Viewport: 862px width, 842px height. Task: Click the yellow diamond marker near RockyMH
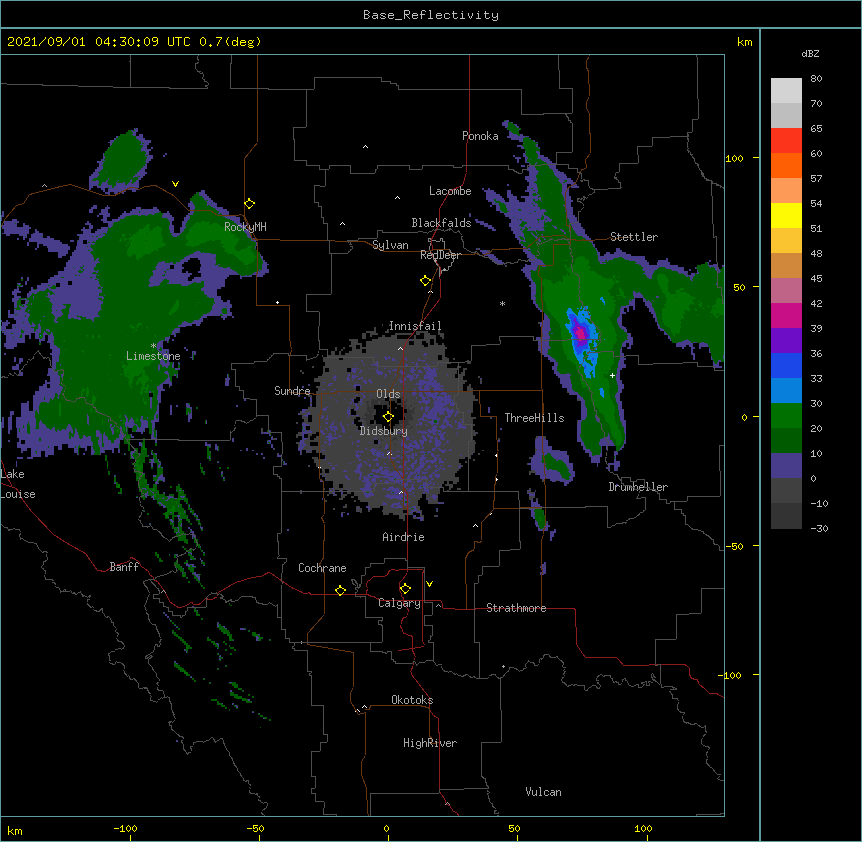[250, 204]
